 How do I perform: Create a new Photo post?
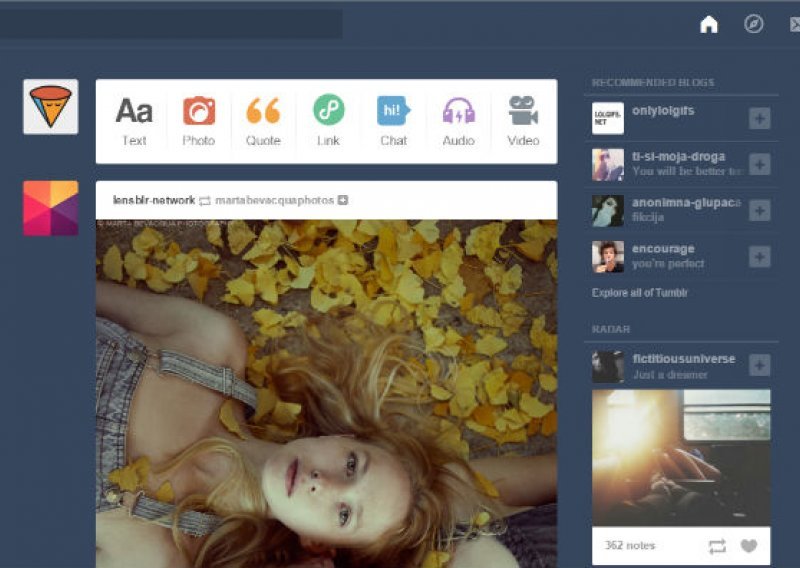(x=198, y=121)
